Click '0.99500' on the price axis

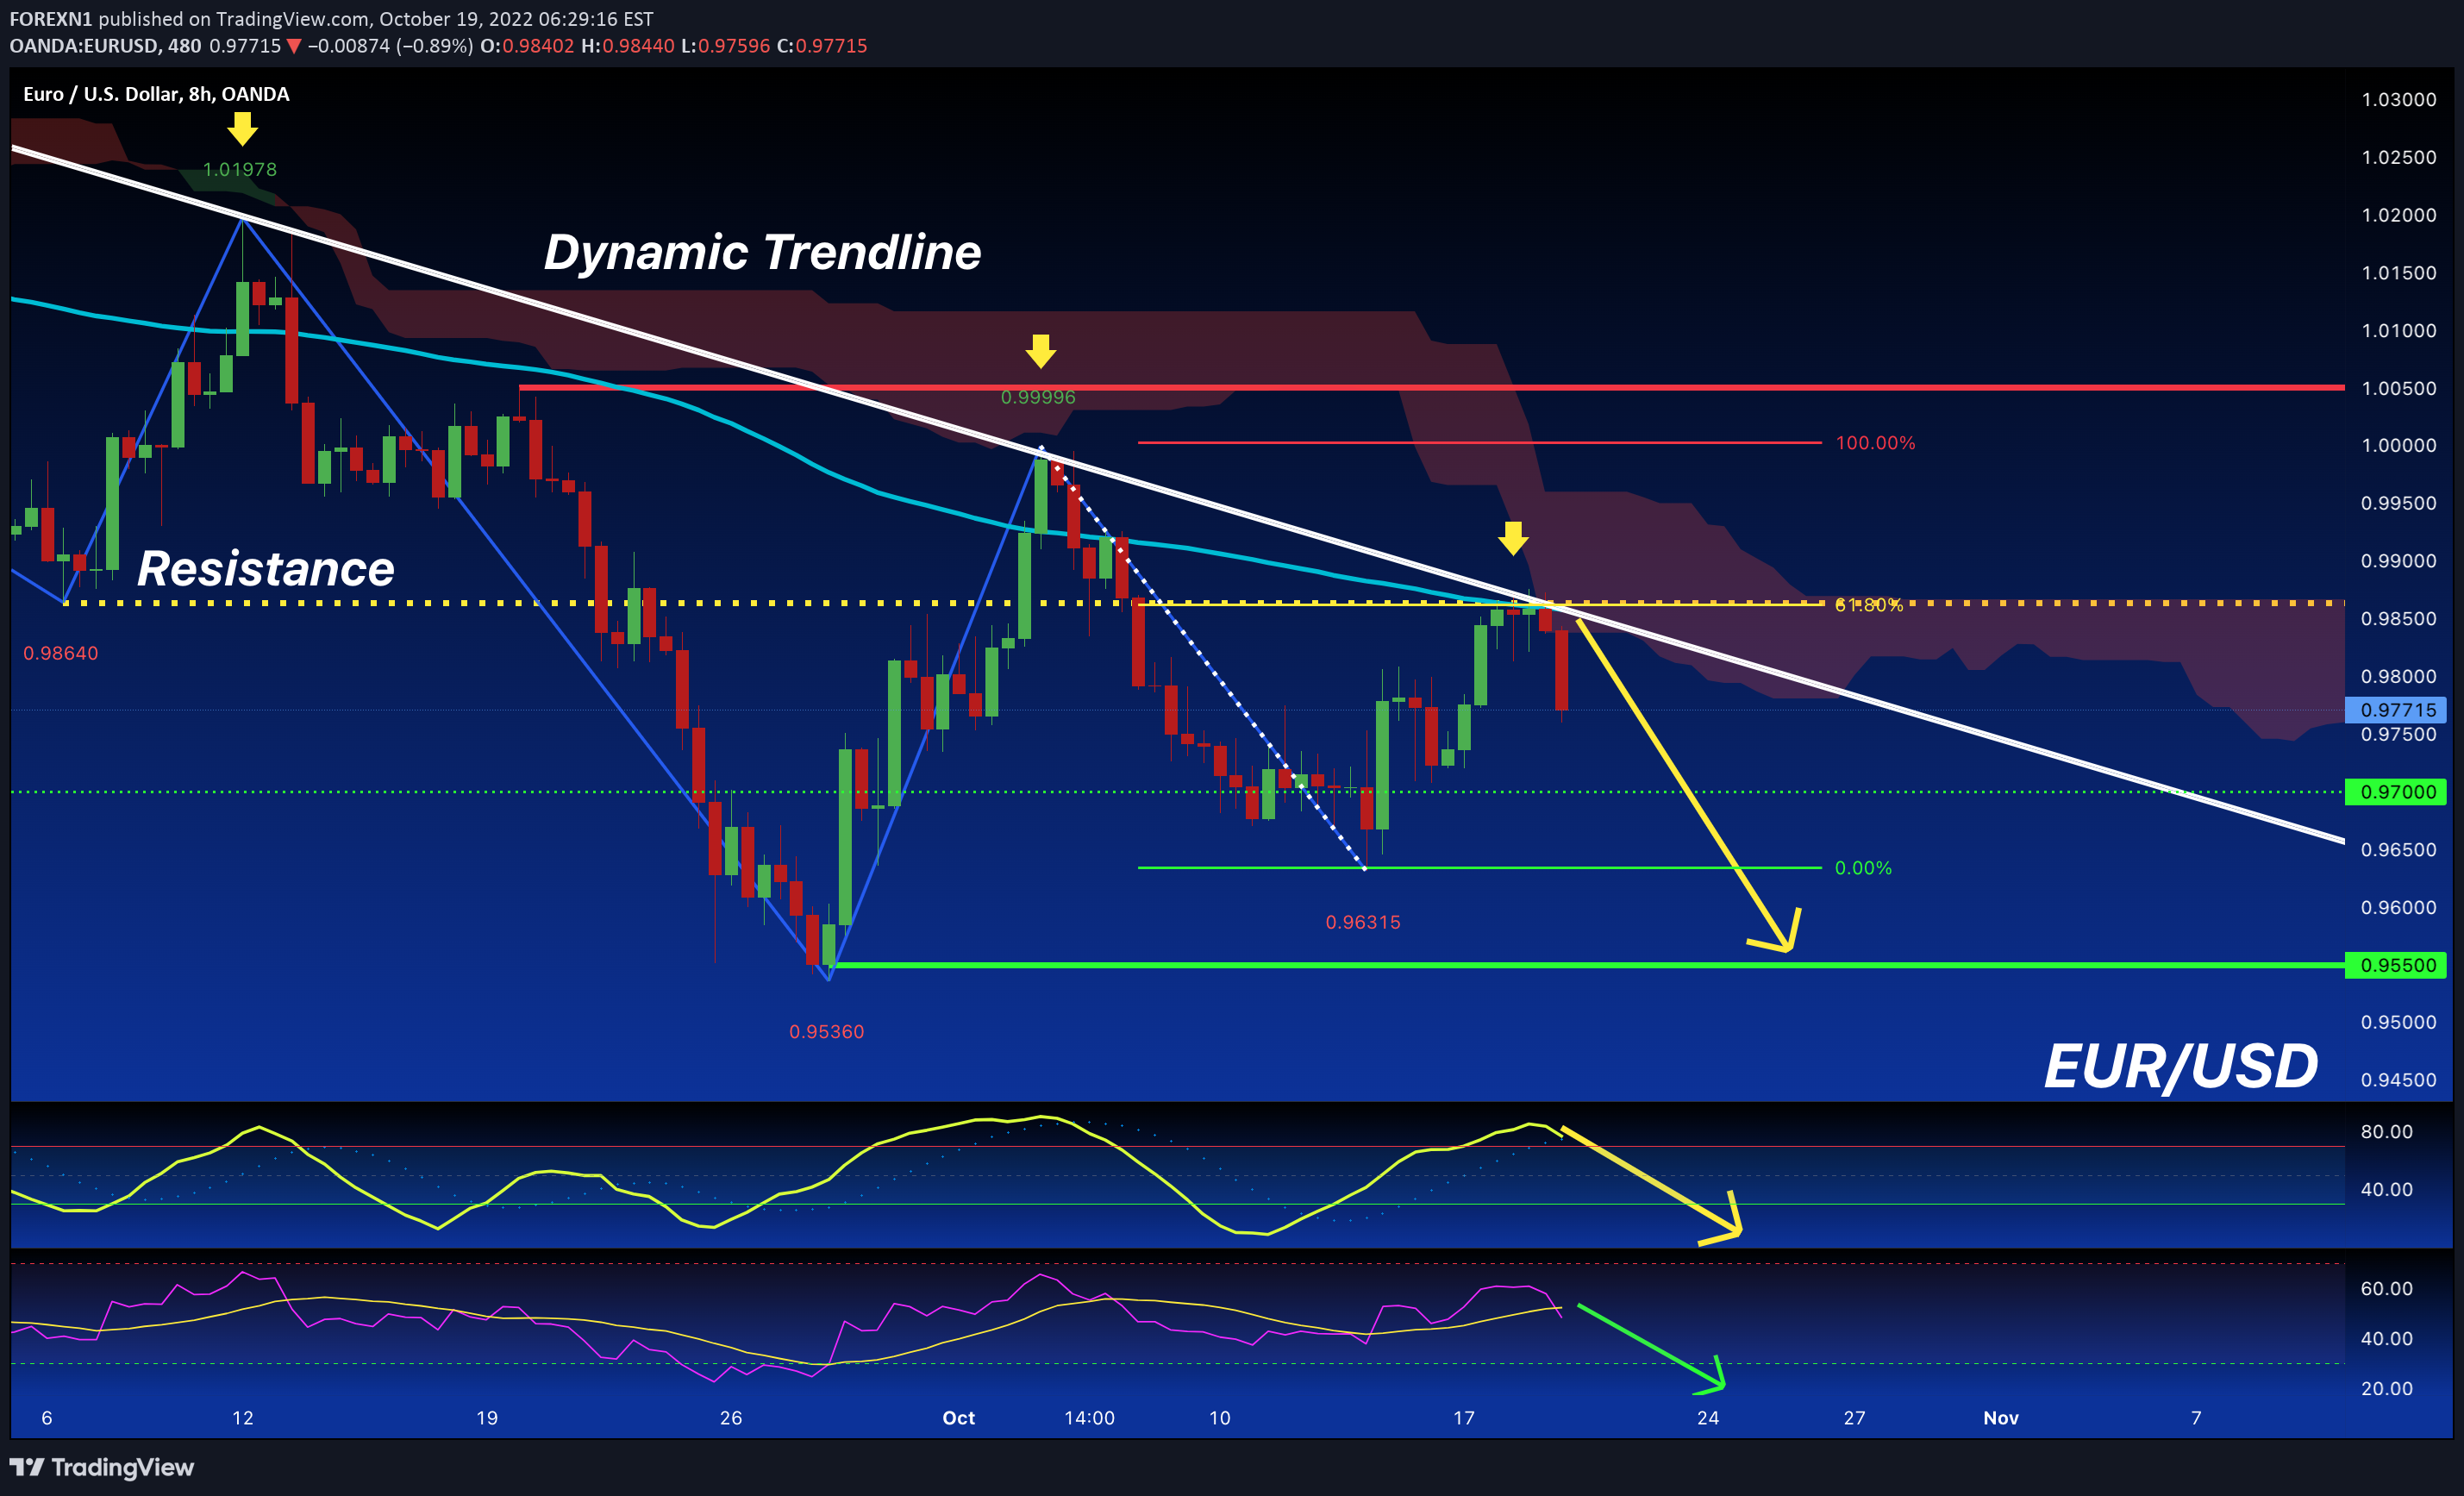pyautogui.click(x=2398, y=503)
